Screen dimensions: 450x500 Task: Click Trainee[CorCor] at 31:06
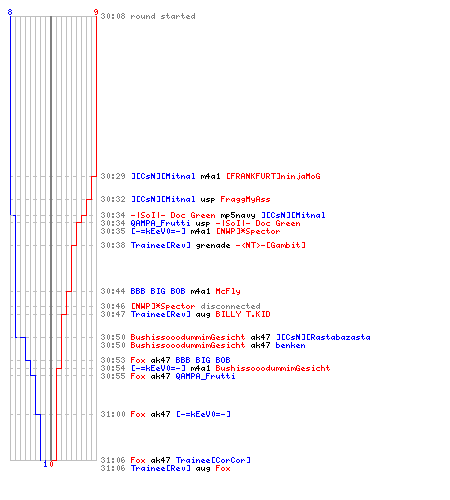click(x=213, y=460)
